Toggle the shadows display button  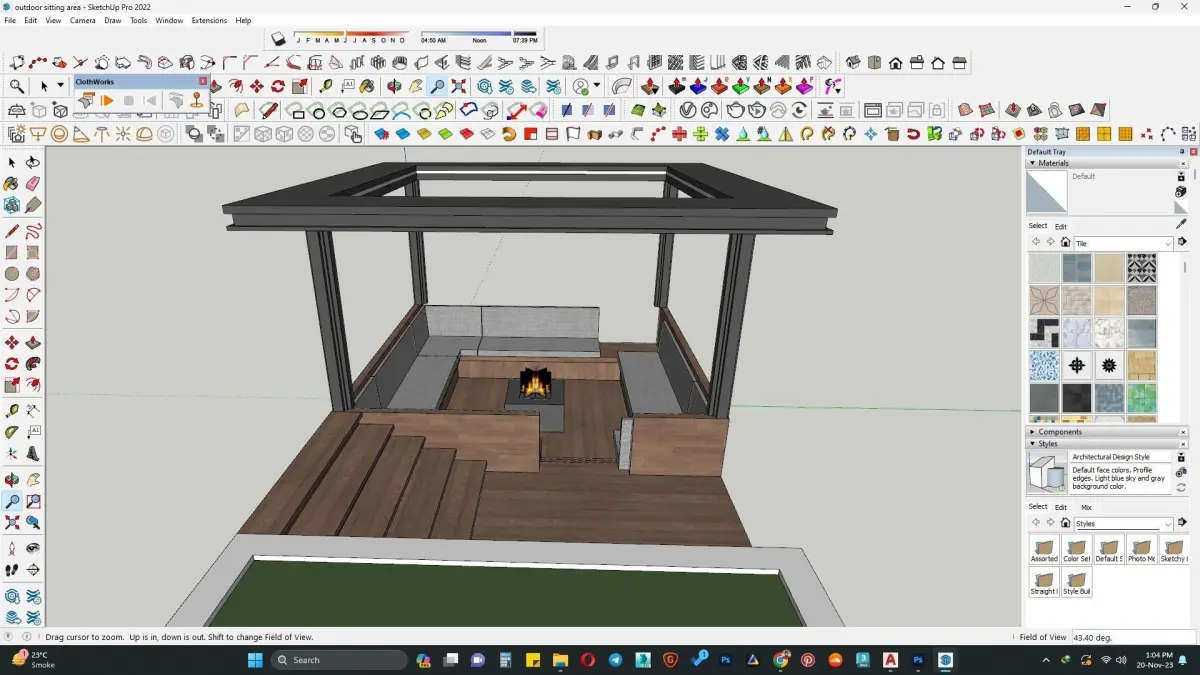click(279, 39)
